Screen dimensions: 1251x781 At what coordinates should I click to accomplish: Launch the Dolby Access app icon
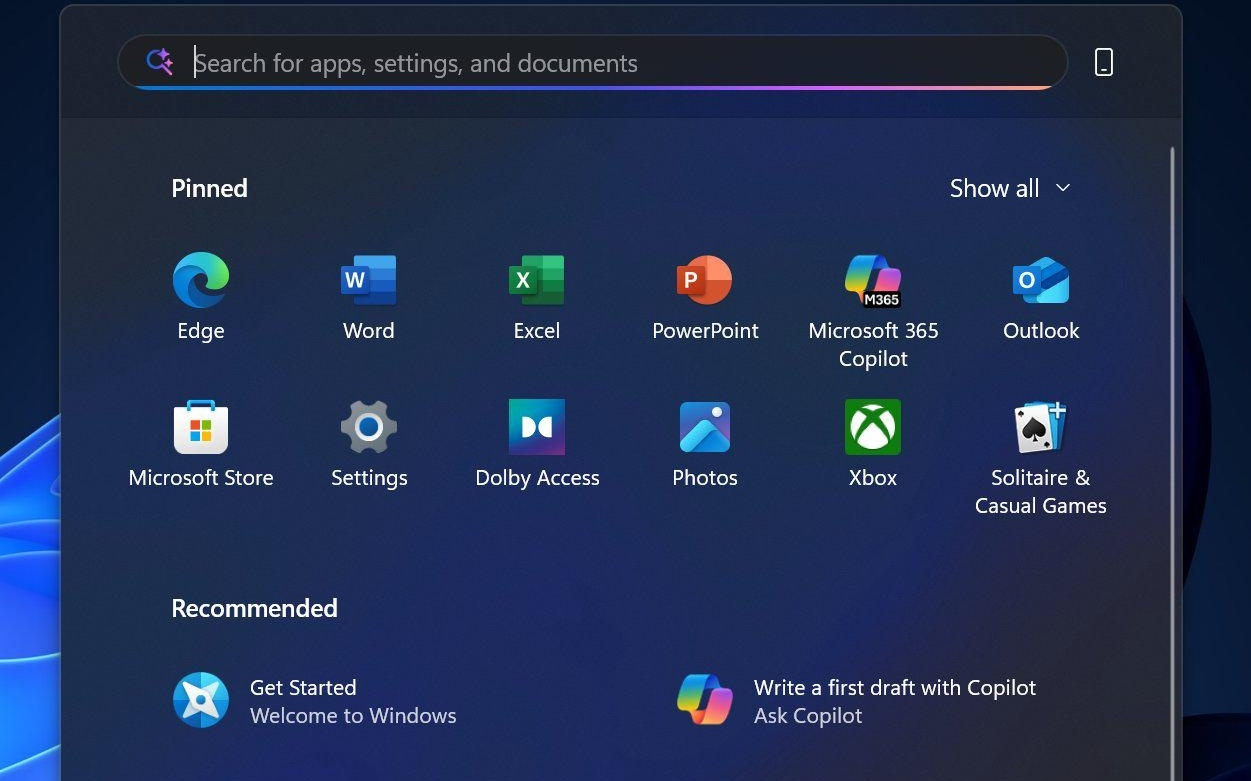(537, 427)
